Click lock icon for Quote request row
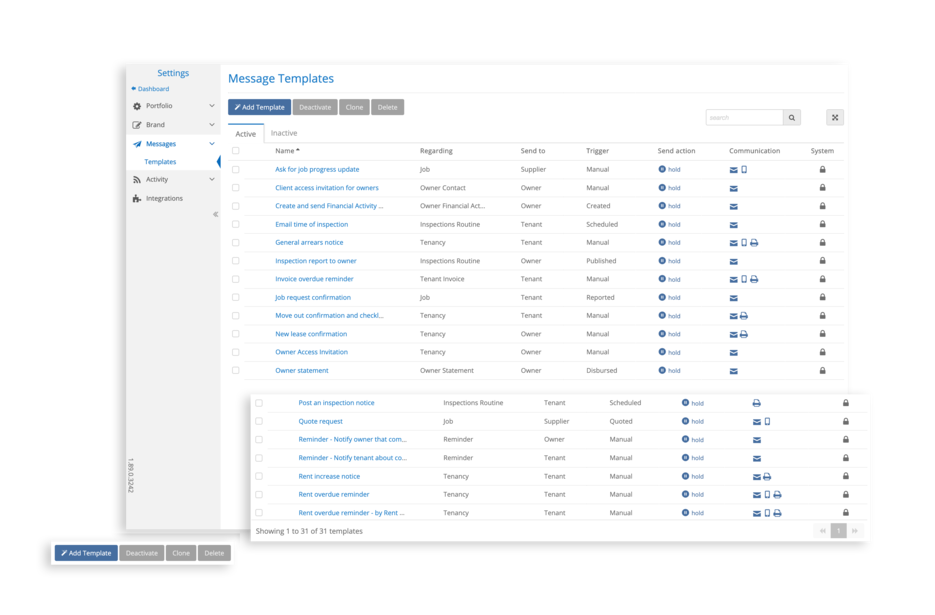The height and width of the screenshot is (615, 935). click(x=846, y=422)
